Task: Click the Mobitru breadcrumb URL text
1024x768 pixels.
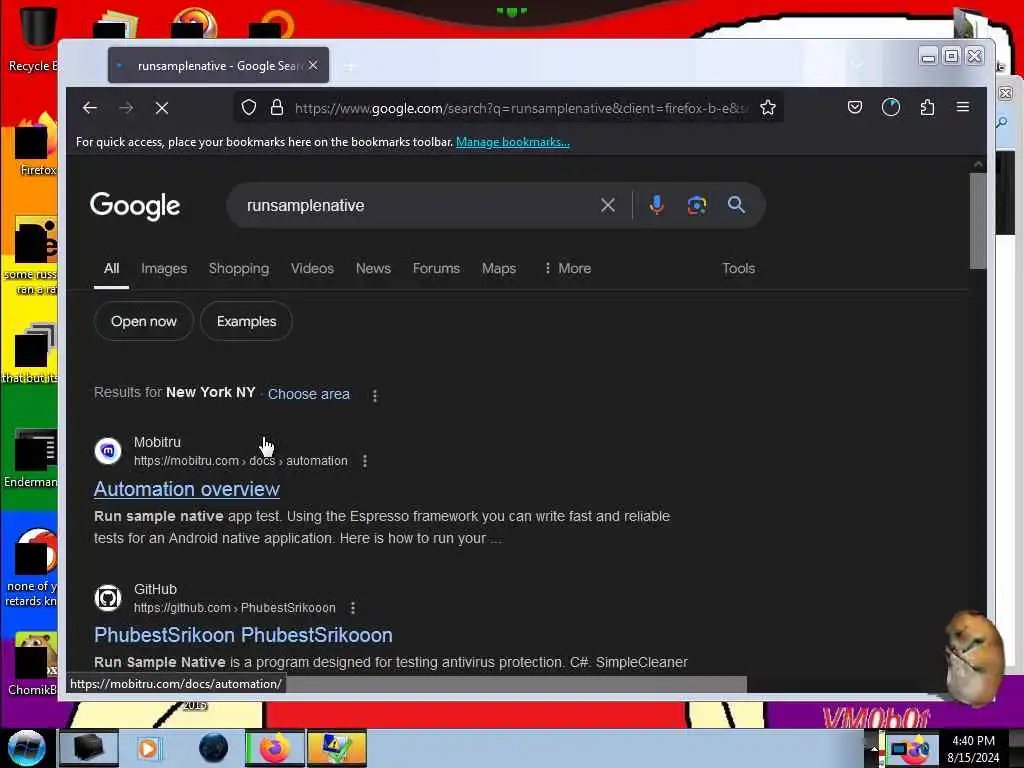Action: click(240, 461)
